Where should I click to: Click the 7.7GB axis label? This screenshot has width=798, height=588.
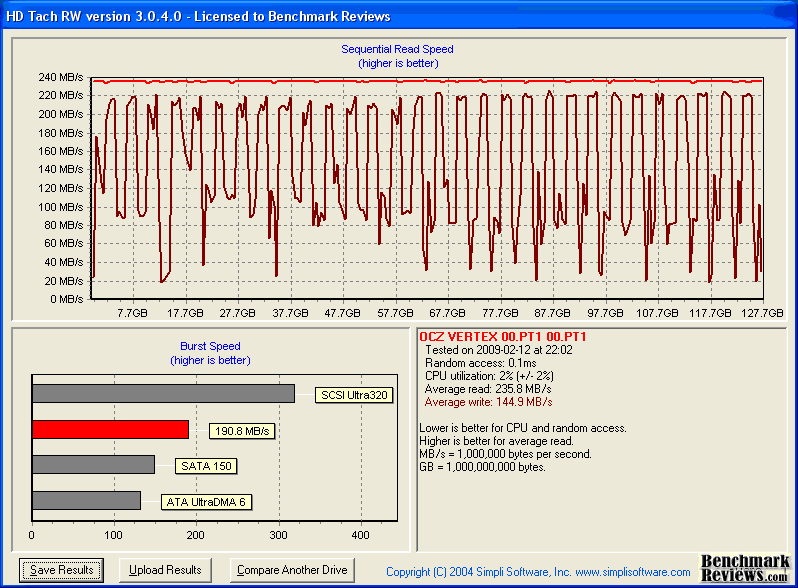point(132,313)
